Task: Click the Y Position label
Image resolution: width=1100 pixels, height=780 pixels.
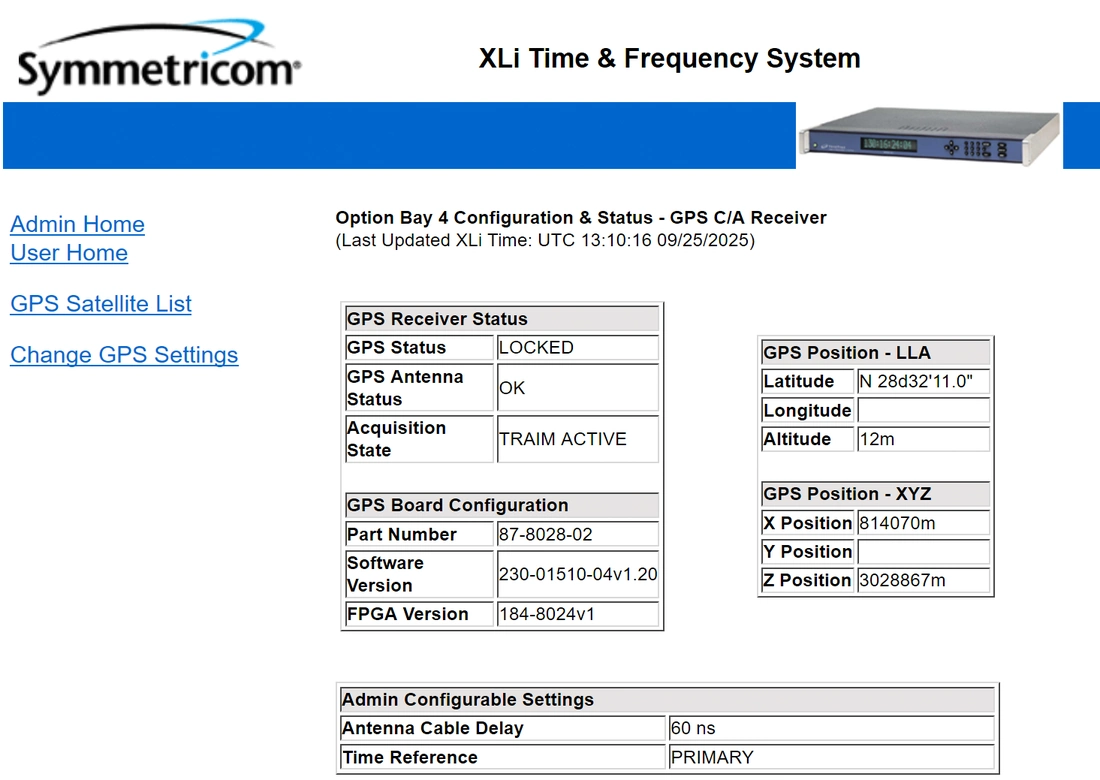Action: pos(808,551)
